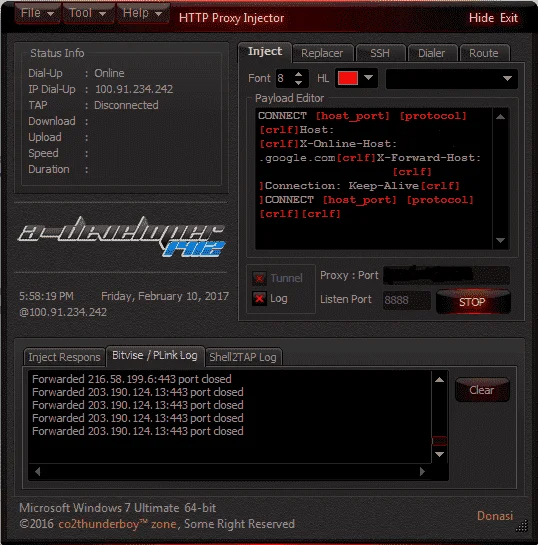Open the Tool menu
This screenshot has width=538, height=545.
click(x=88, y=13)
